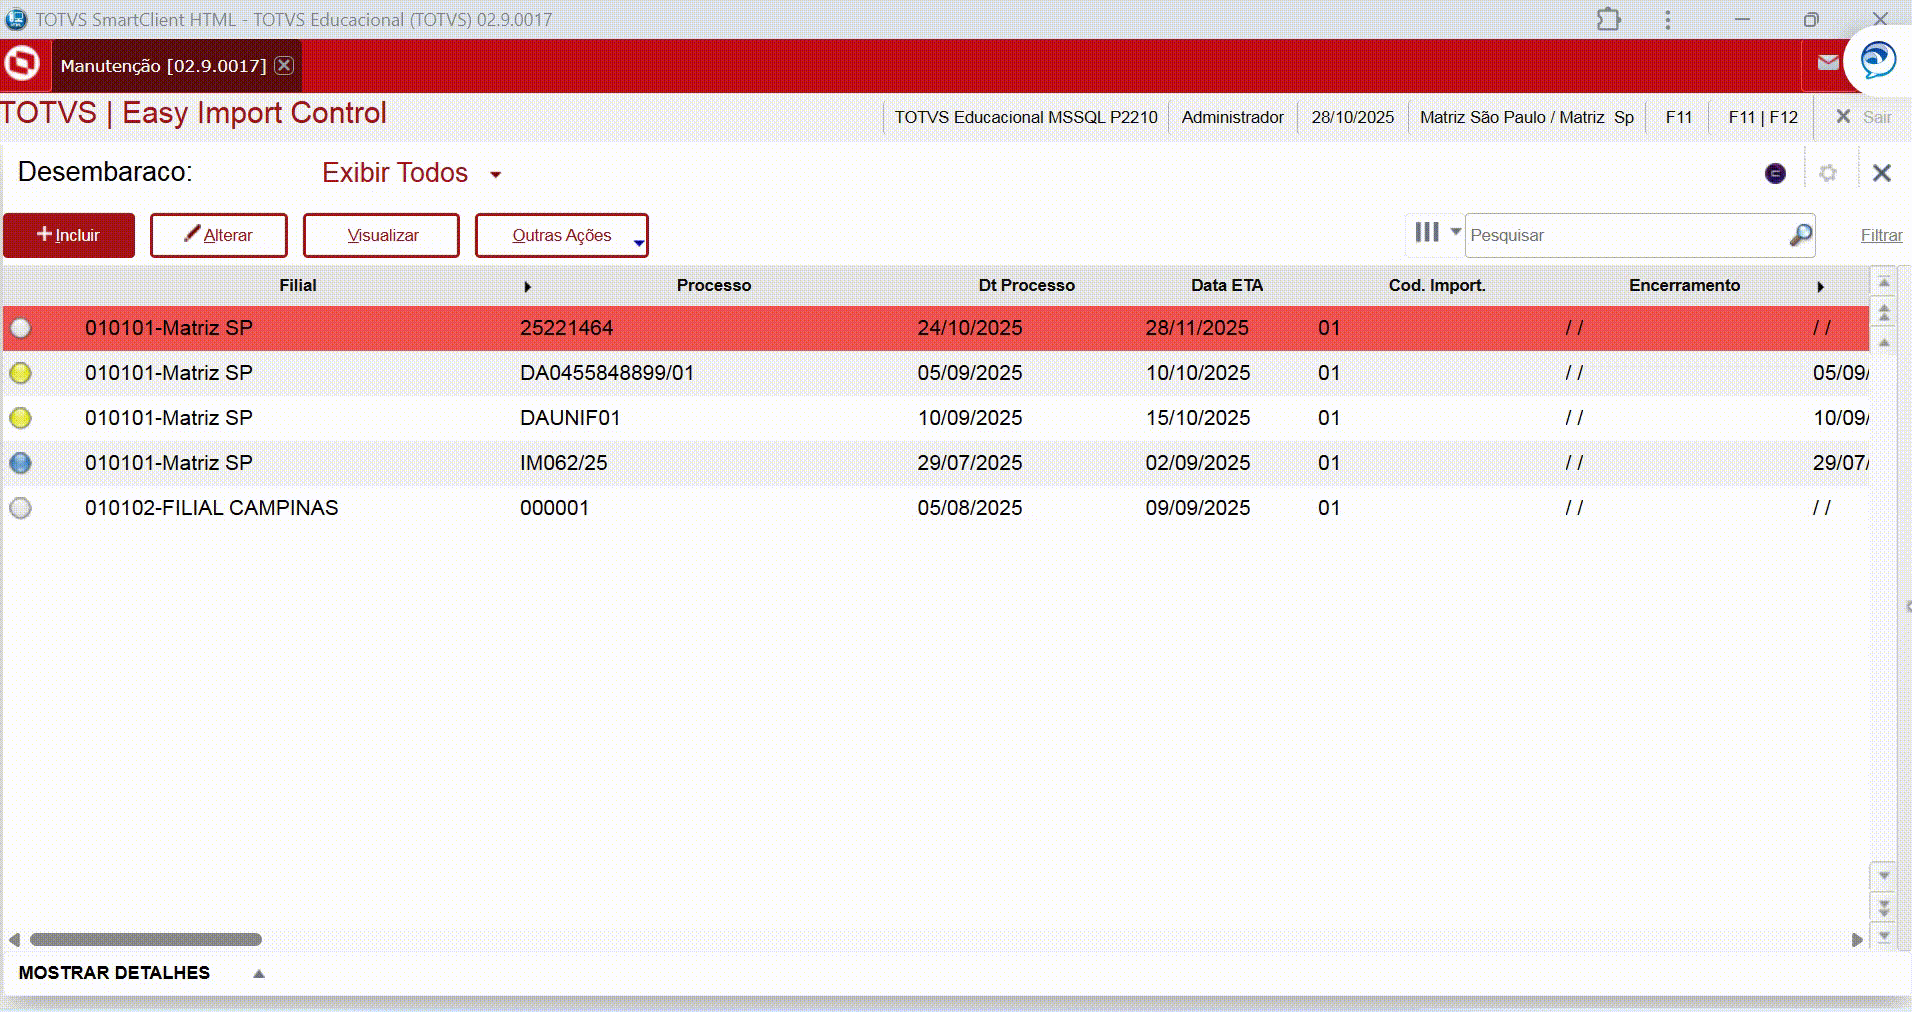Click the TOTVS logo icon
The height and width of the screenshot is (1012, 1912).
click(22, 64)
